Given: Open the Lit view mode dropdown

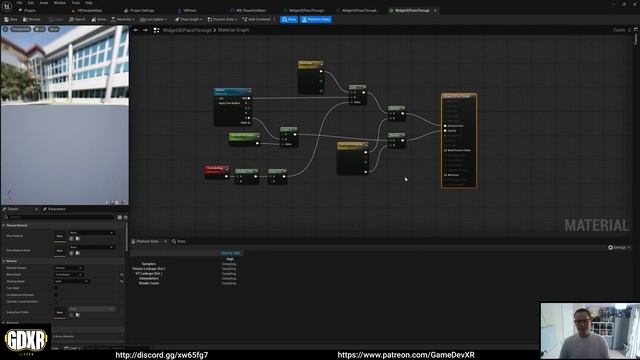Looking at the screenshot, I should (x=40, y=29).
